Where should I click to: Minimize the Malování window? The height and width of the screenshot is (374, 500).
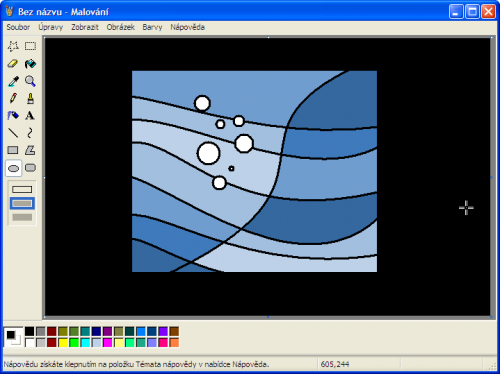pyautogui.click(x=456, y=12)
